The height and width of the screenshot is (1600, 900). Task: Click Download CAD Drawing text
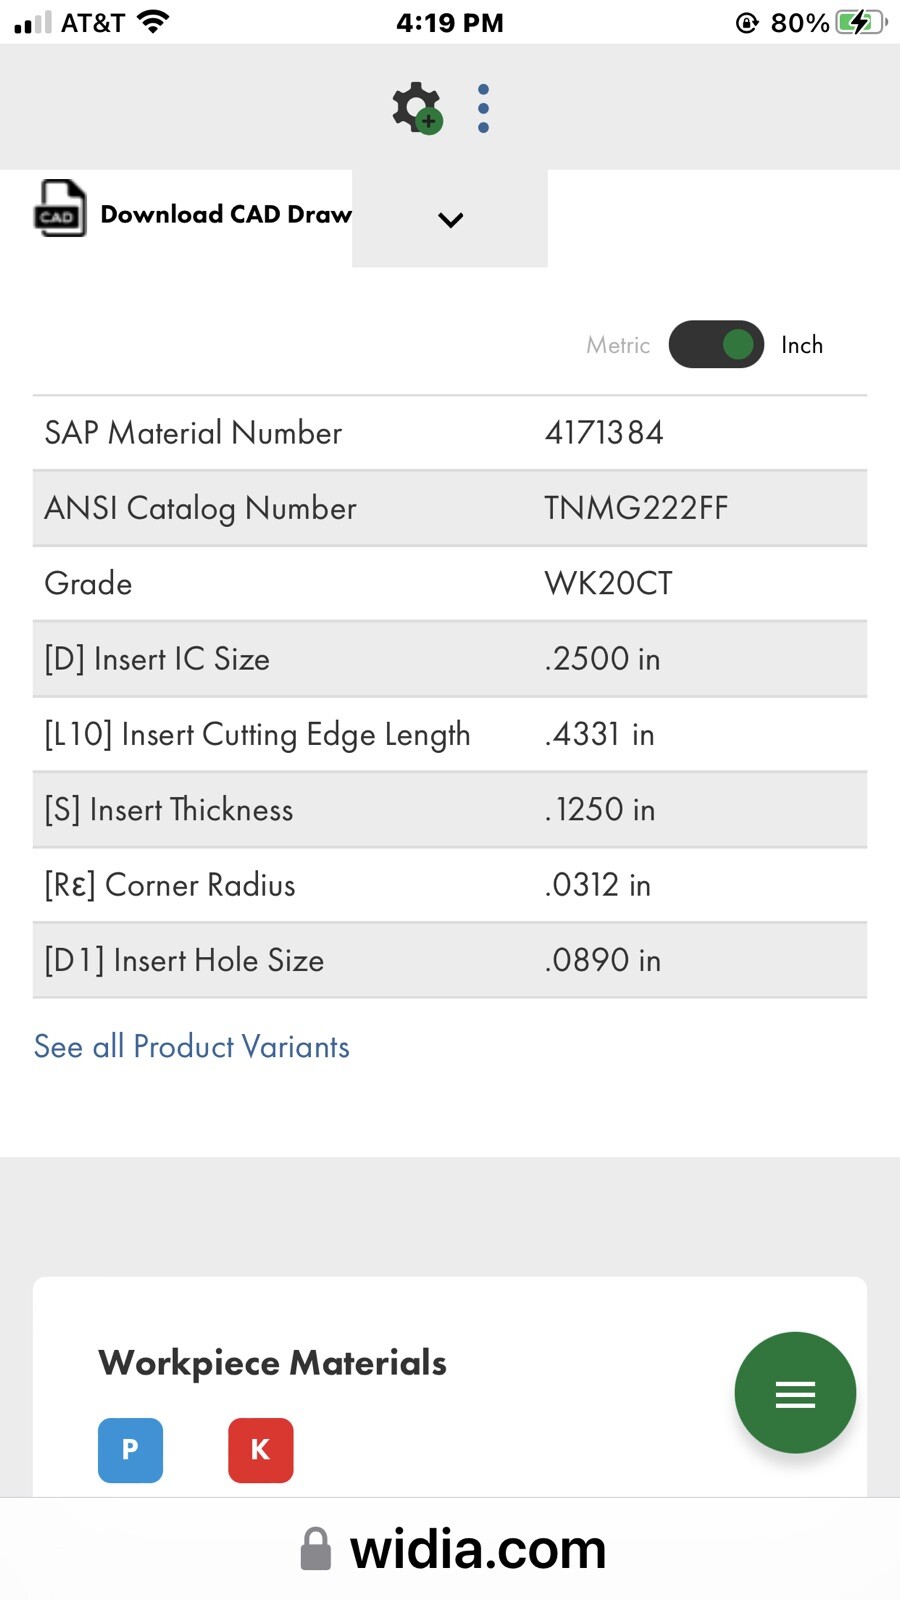pos(226,214)
